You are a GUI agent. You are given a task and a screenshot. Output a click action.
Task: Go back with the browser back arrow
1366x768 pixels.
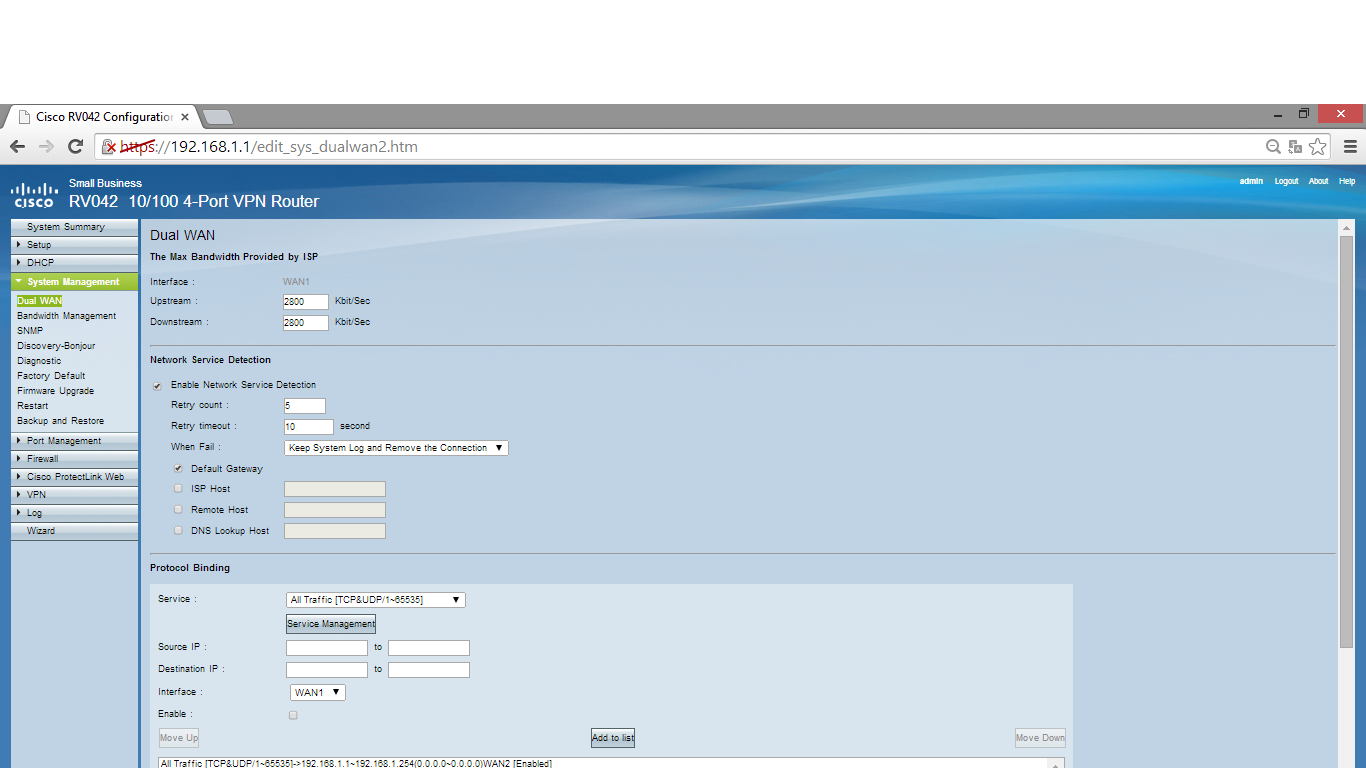pos(17,147)
